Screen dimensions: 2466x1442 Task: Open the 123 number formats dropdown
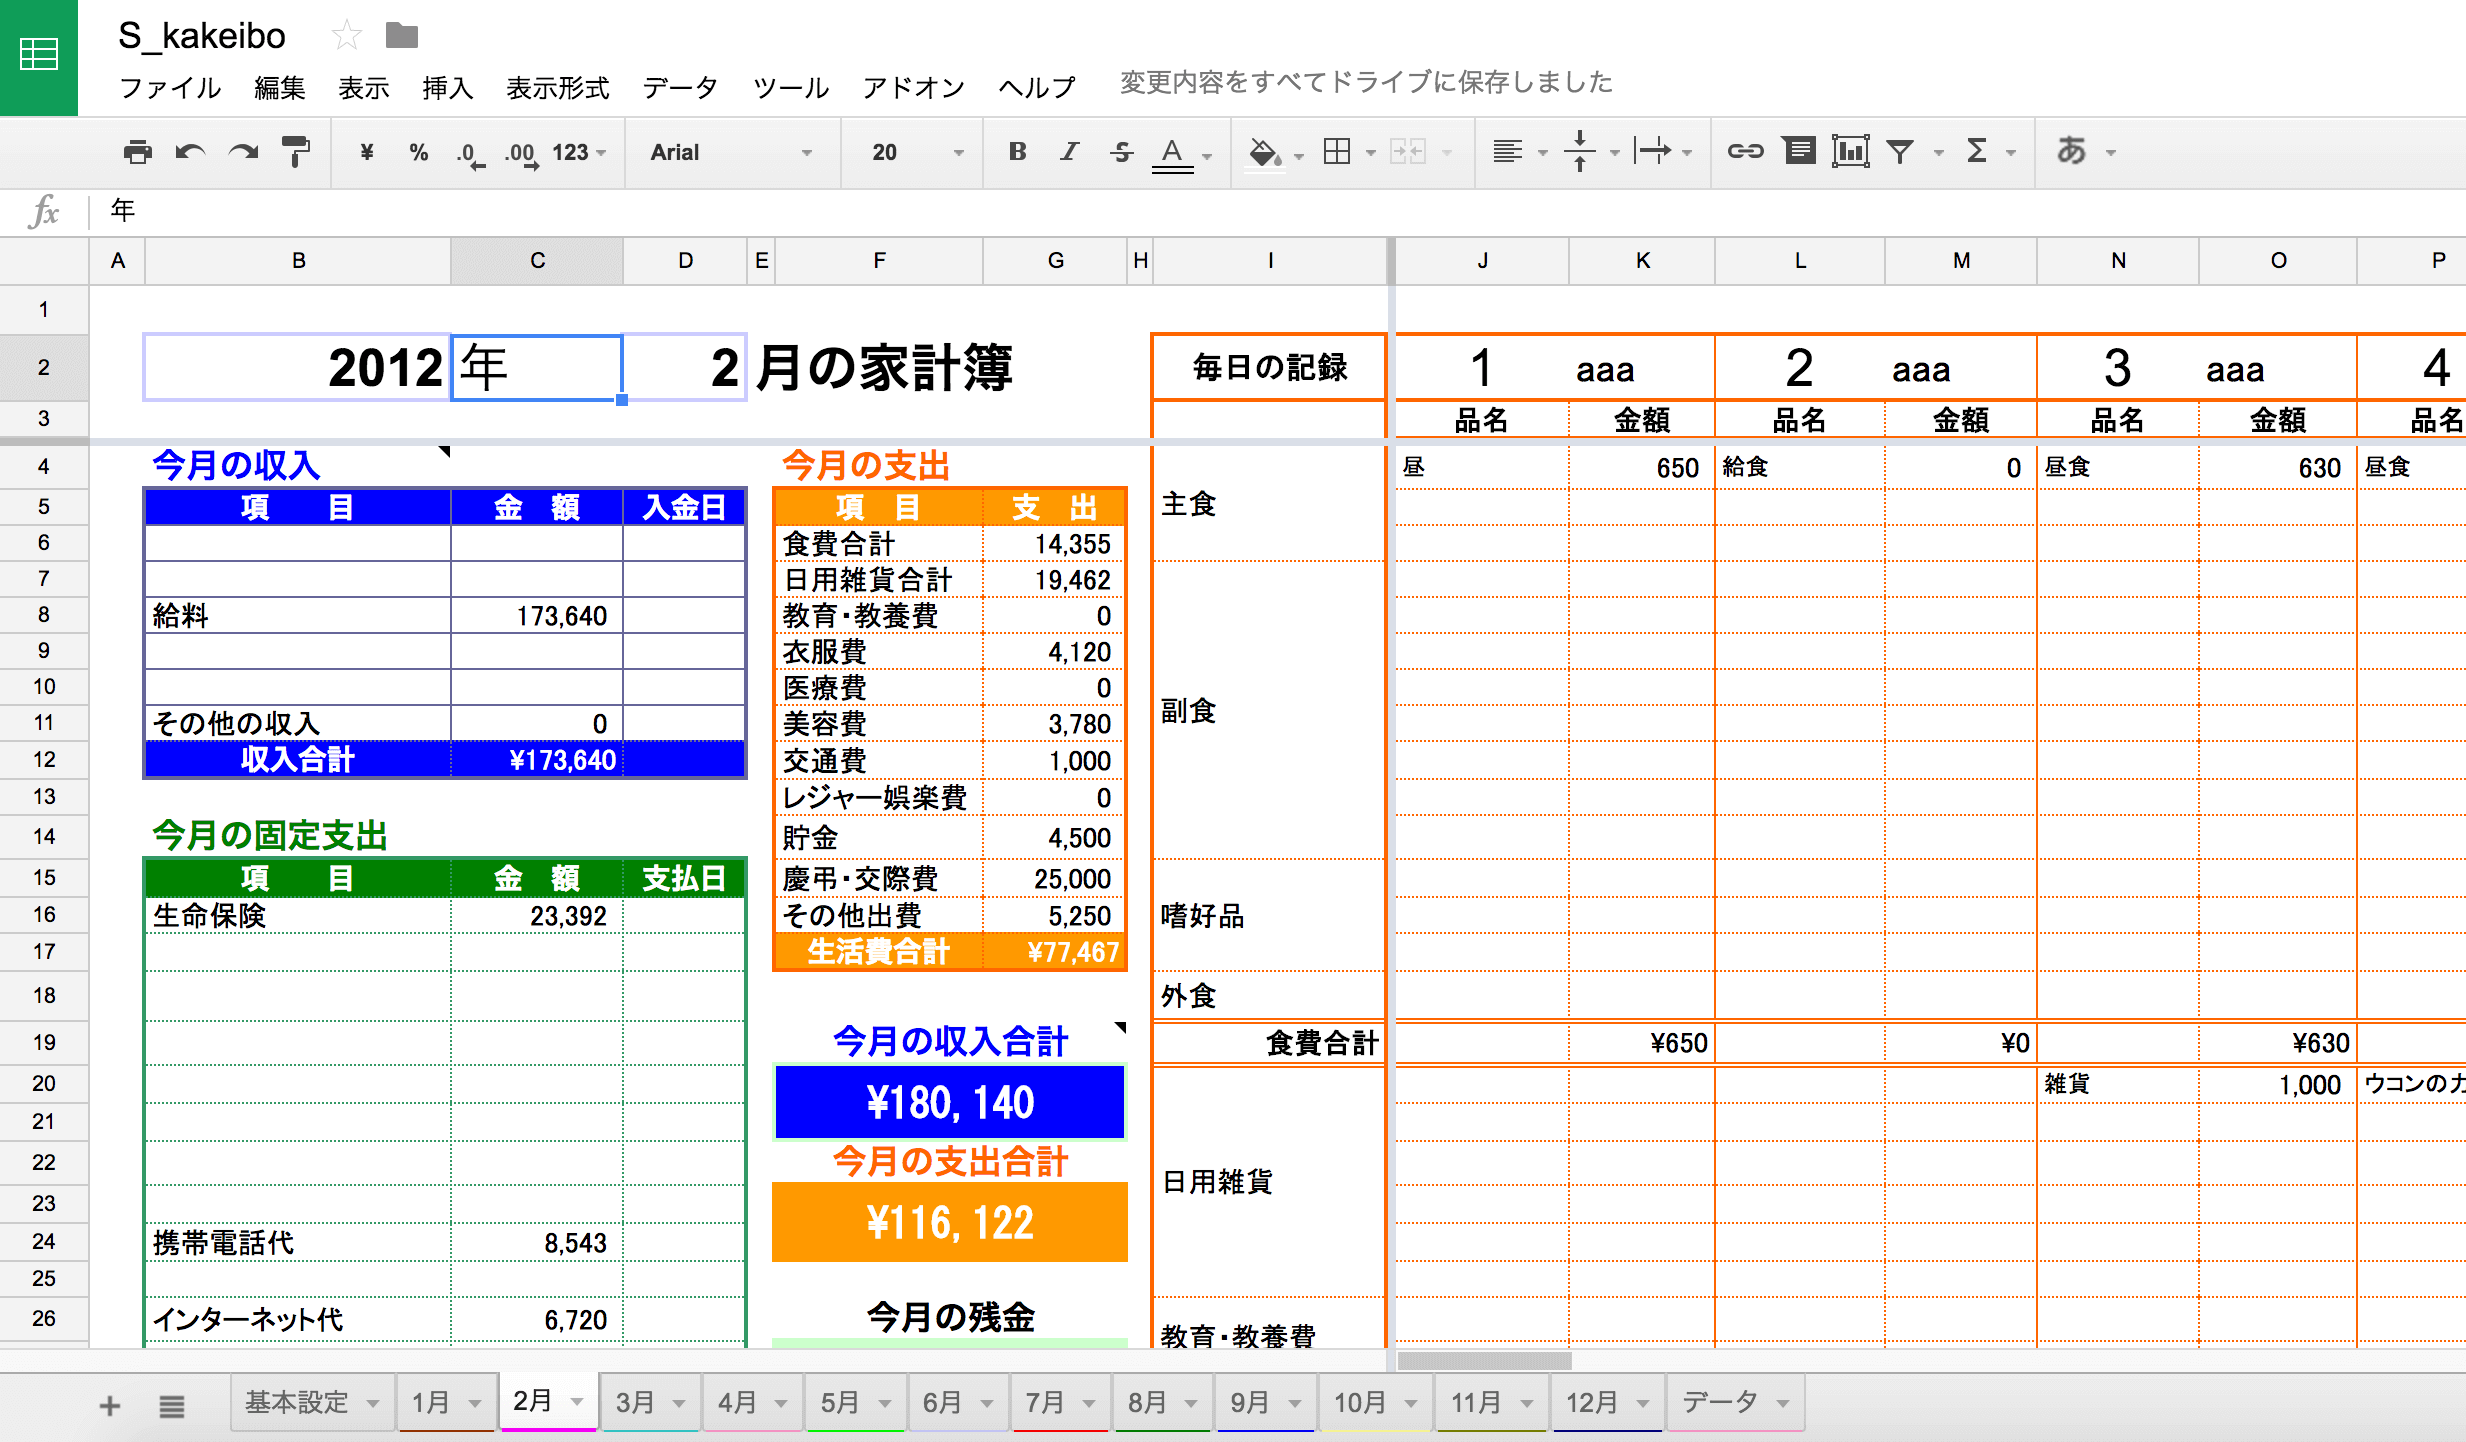click(x=579, y=152)
